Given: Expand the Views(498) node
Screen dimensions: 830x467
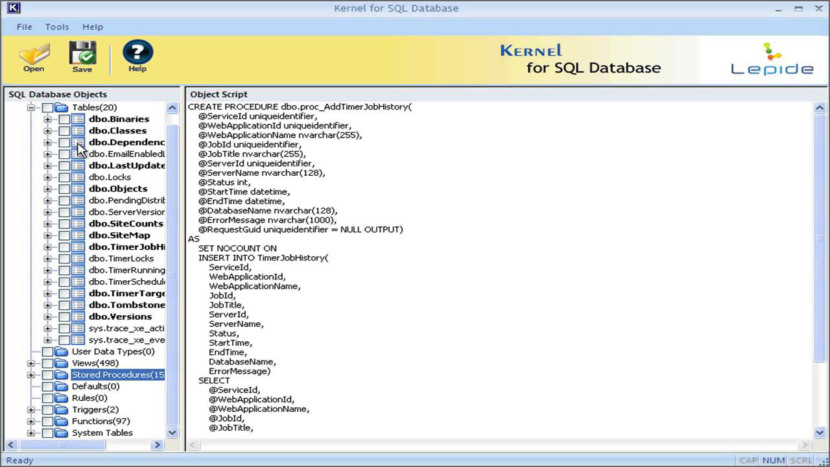Looking at the screenshot, I should click(x=31, y=363).
